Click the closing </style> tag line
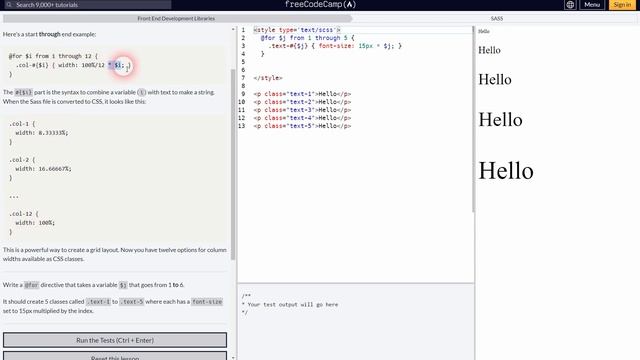Screen dimensions: 640x360 268,78
